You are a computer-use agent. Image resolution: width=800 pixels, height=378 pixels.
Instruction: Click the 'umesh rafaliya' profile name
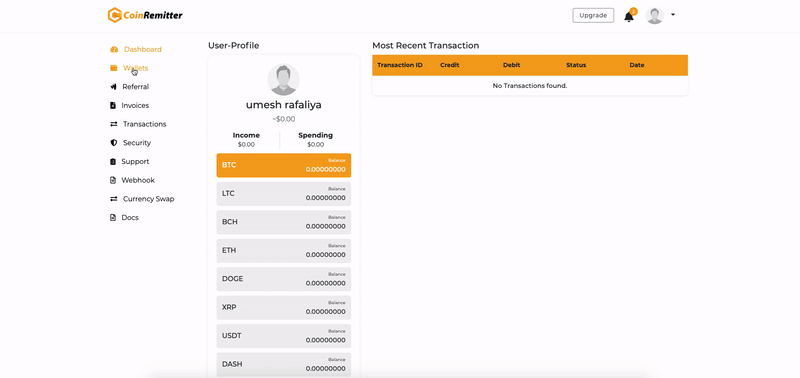click(284, 105)
